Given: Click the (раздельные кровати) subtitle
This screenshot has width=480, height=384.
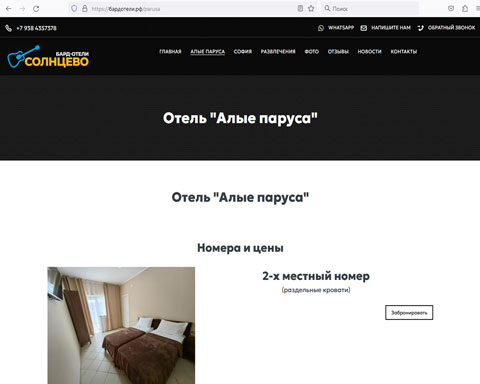Looking at the screenshot, I should [x=316, y=290].
